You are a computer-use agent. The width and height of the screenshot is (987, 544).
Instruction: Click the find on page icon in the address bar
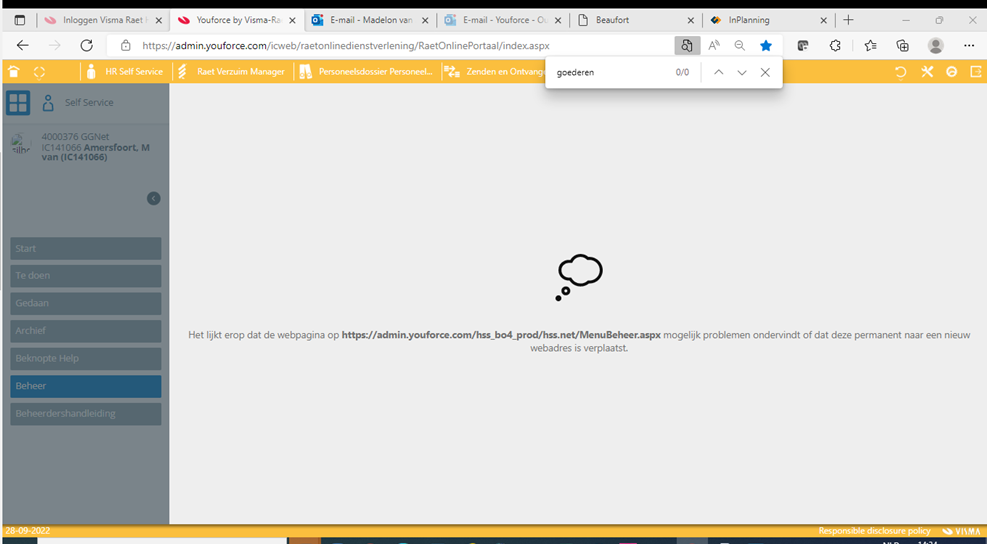pyautogui.click(x=687, y=45)
